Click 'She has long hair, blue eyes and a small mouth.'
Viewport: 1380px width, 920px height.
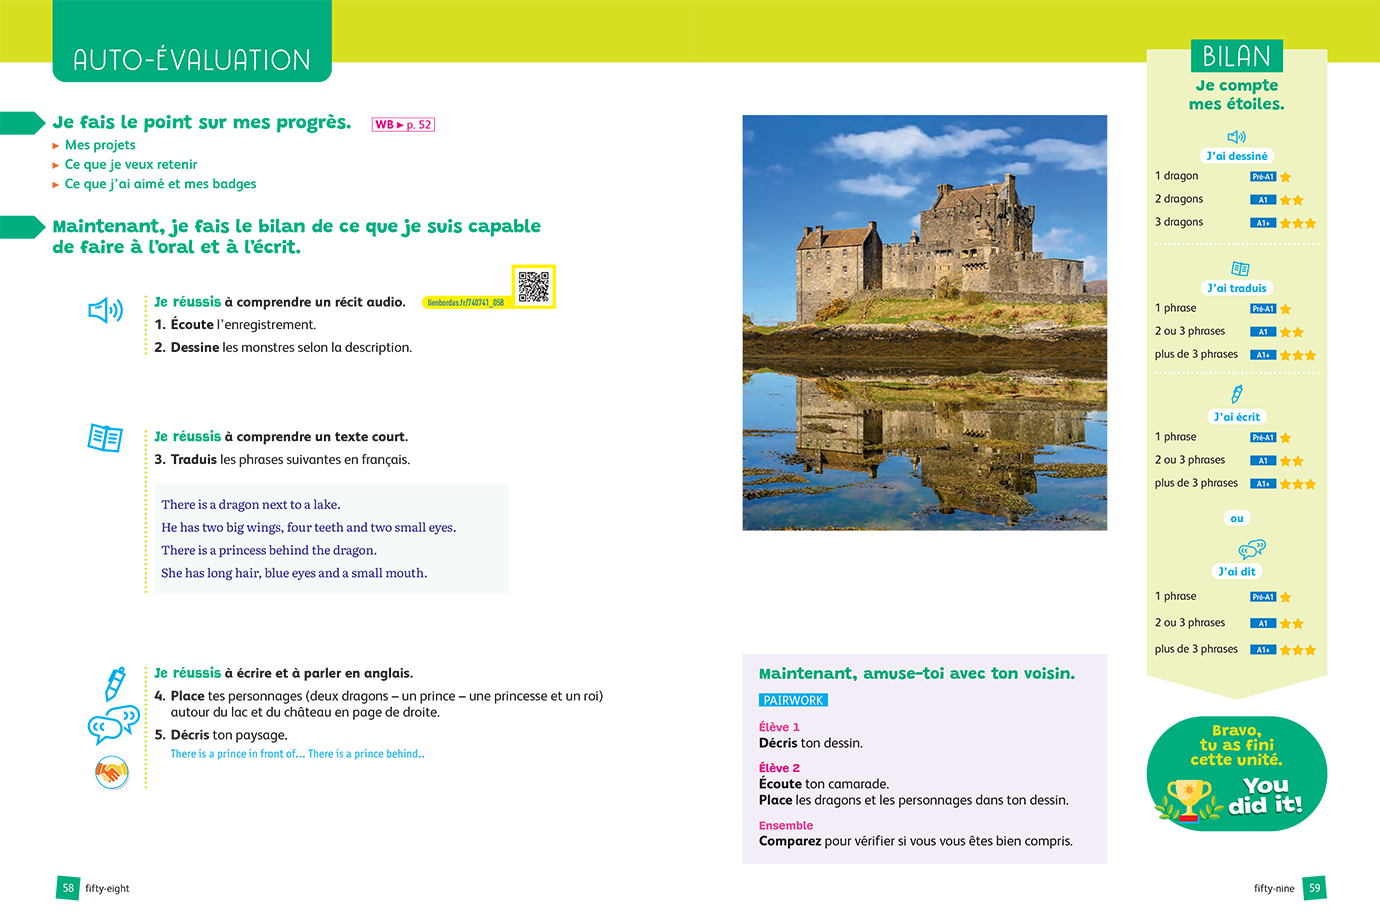294,574
